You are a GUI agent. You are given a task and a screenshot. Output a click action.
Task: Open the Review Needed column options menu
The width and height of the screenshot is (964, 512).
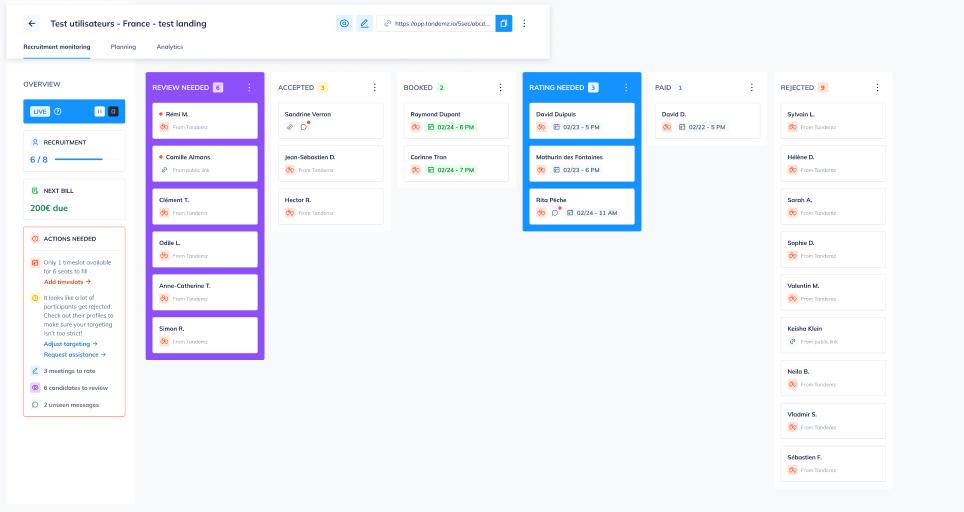(x=249, y=87)
